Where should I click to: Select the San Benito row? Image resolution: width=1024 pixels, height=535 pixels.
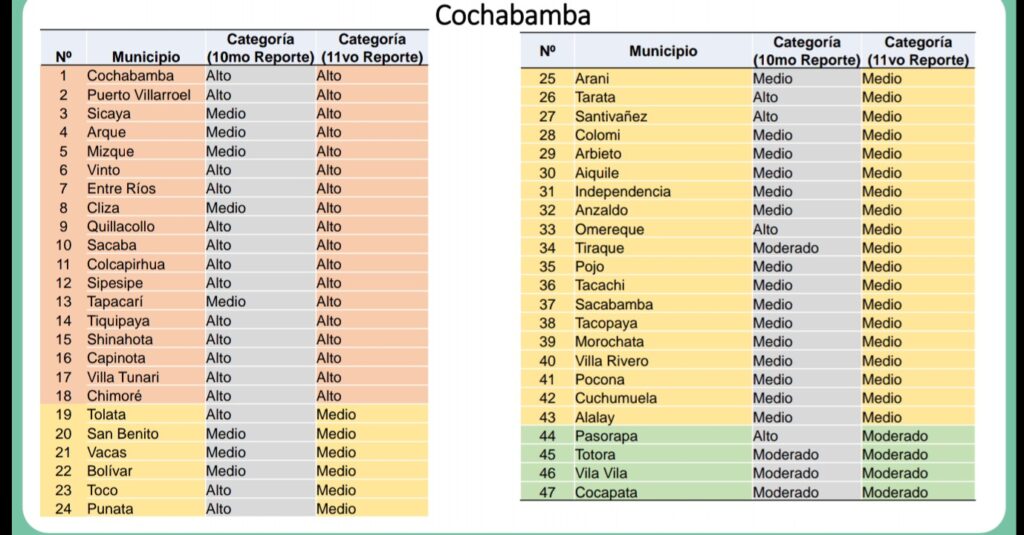click(122, 434)
